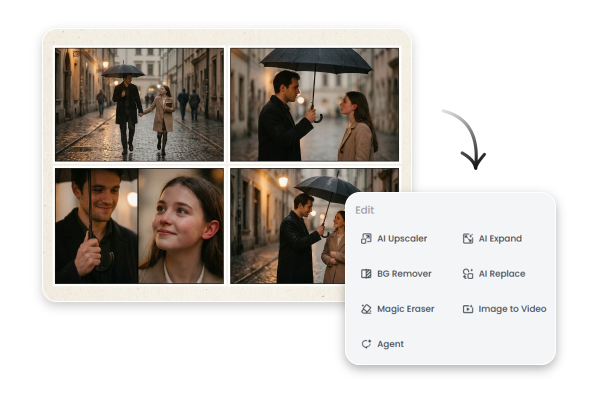Click the AI Upscaler icon

(366, 238)
